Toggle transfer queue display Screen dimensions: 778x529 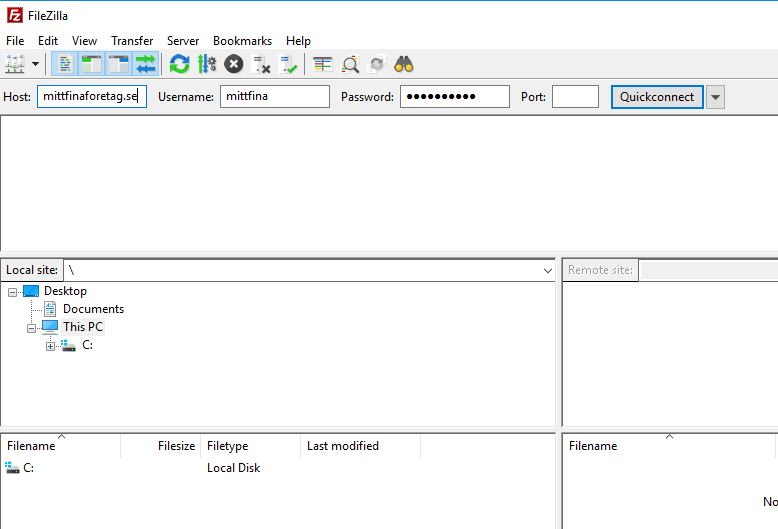(x=146, y=64)
